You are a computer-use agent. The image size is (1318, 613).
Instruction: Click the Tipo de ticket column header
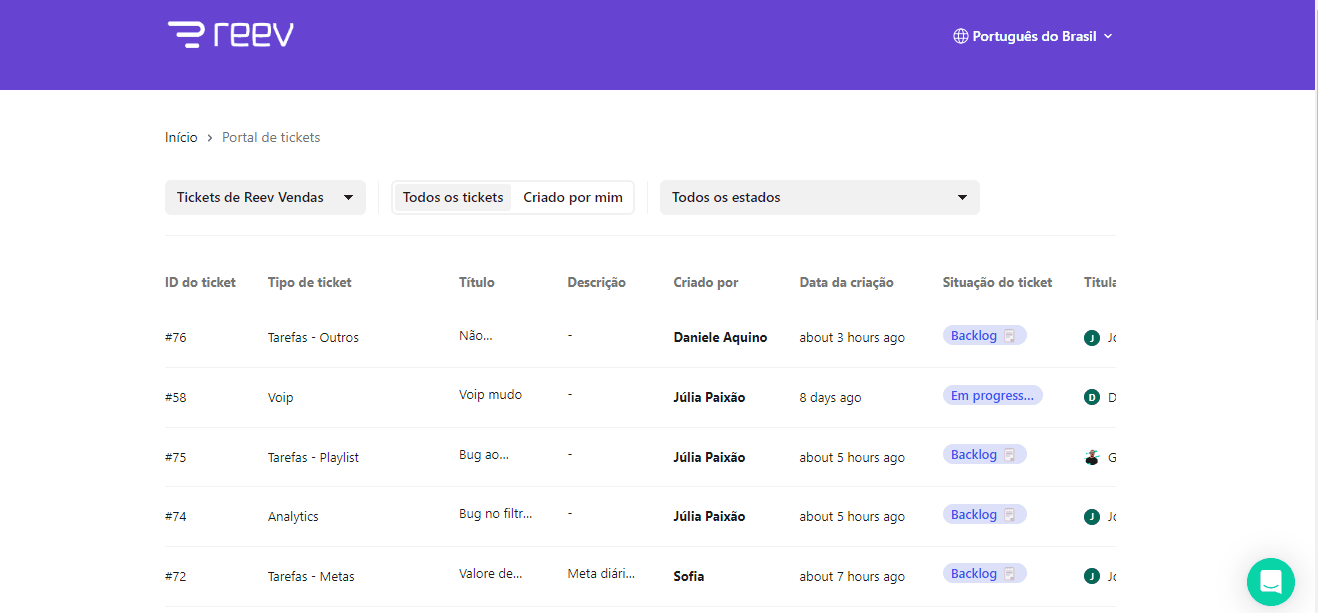tap(310, 282)
